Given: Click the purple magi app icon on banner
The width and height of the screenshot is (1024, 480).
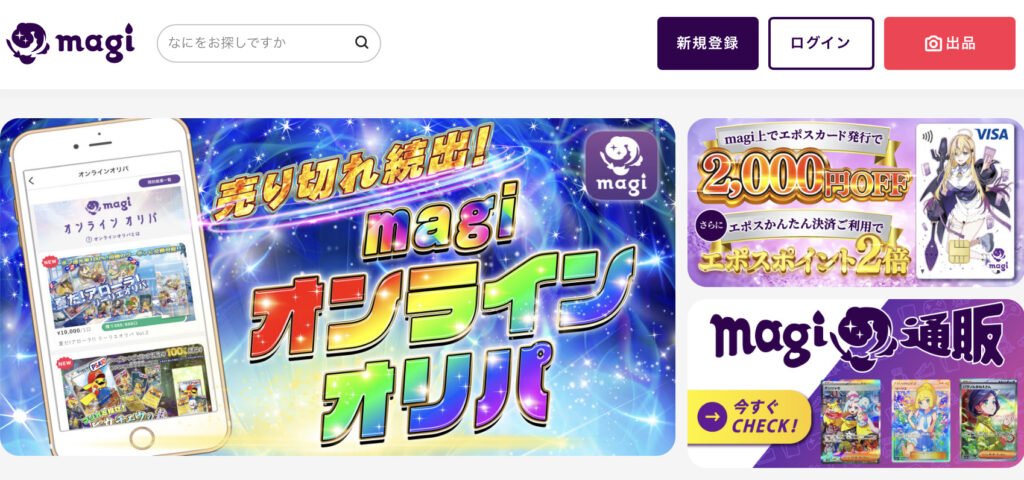Looking at the screenshot, I should [621, 165].
